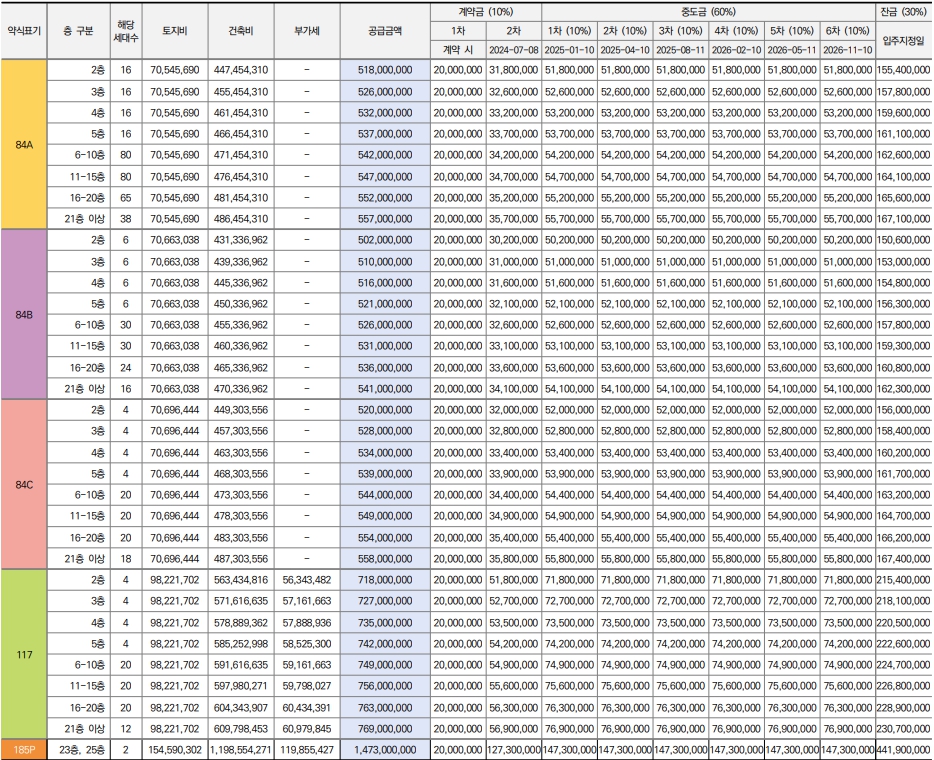Click household count 65
The height and width of the screenshot is (760, 934).
126,198
